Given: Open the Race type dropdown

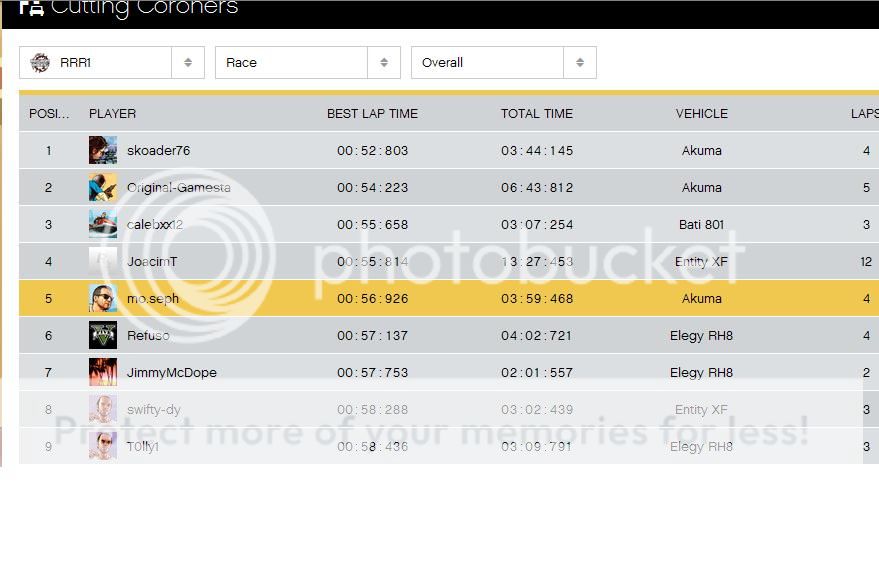Looking at the screenshot, I should click(x=308, y=63).
